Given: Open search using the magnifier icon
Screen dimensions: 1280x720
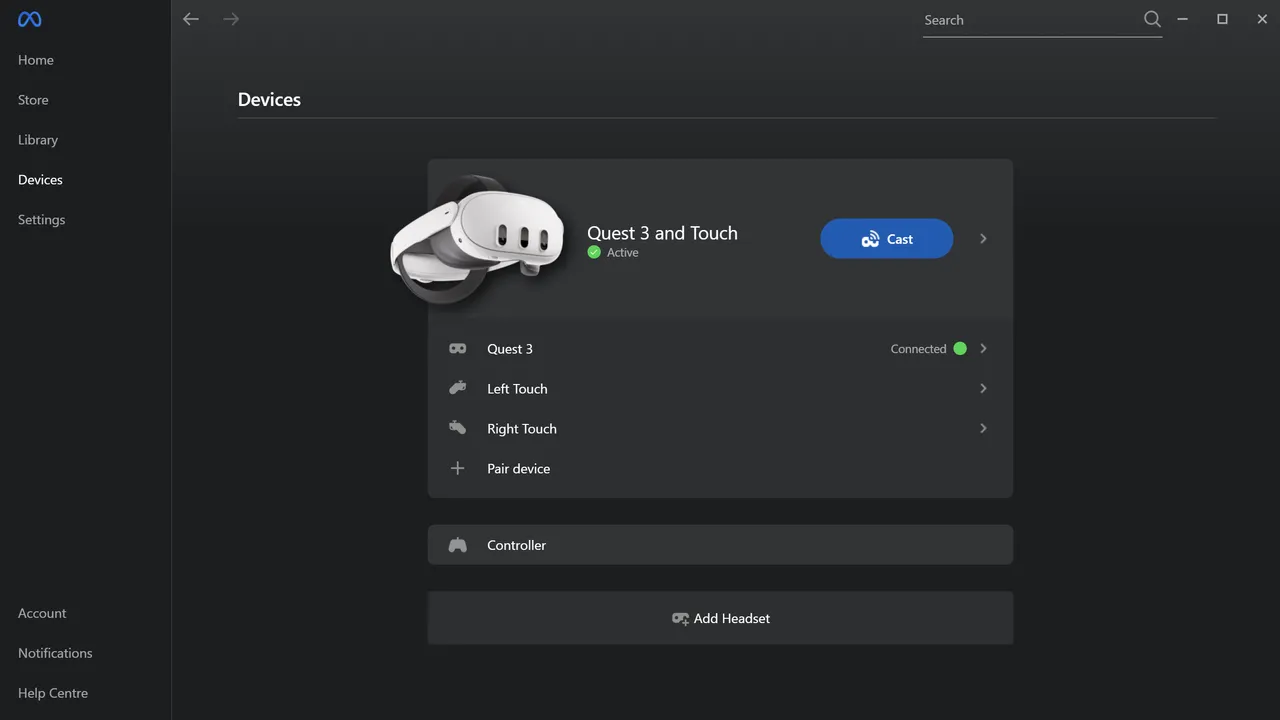Looking at the screenshot, I should point(1152,18).
